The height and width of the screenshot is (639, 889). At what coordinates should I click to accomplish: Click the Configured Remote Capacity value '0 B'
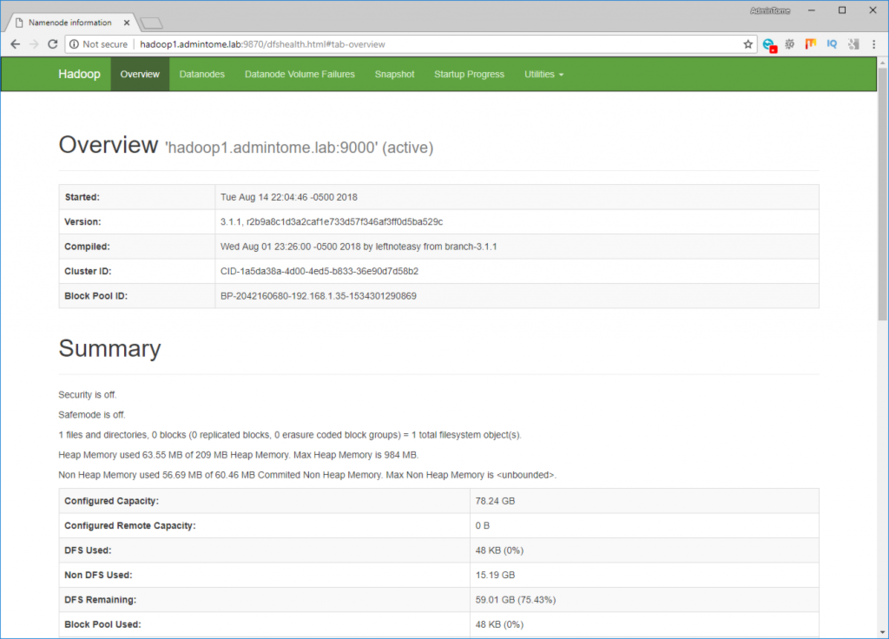482,526
